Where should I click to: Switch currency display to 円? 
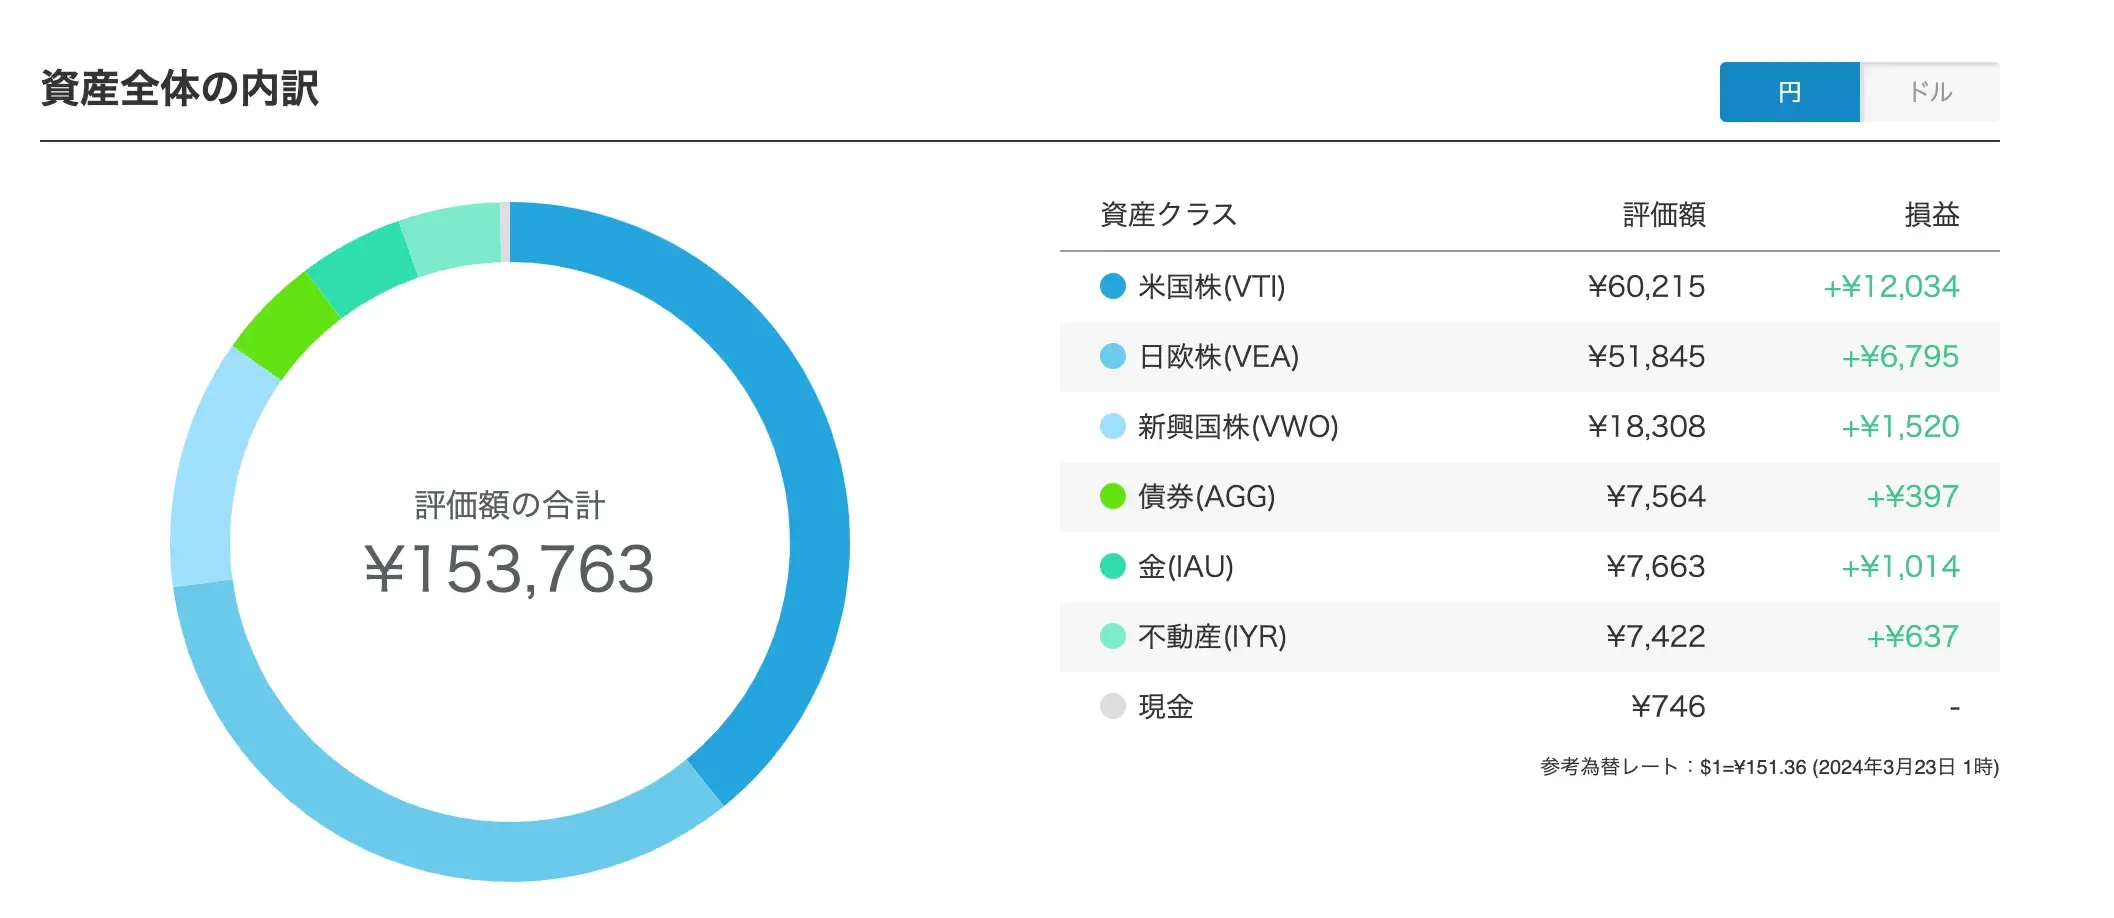pyautogui.click(x=1789, y=92)
